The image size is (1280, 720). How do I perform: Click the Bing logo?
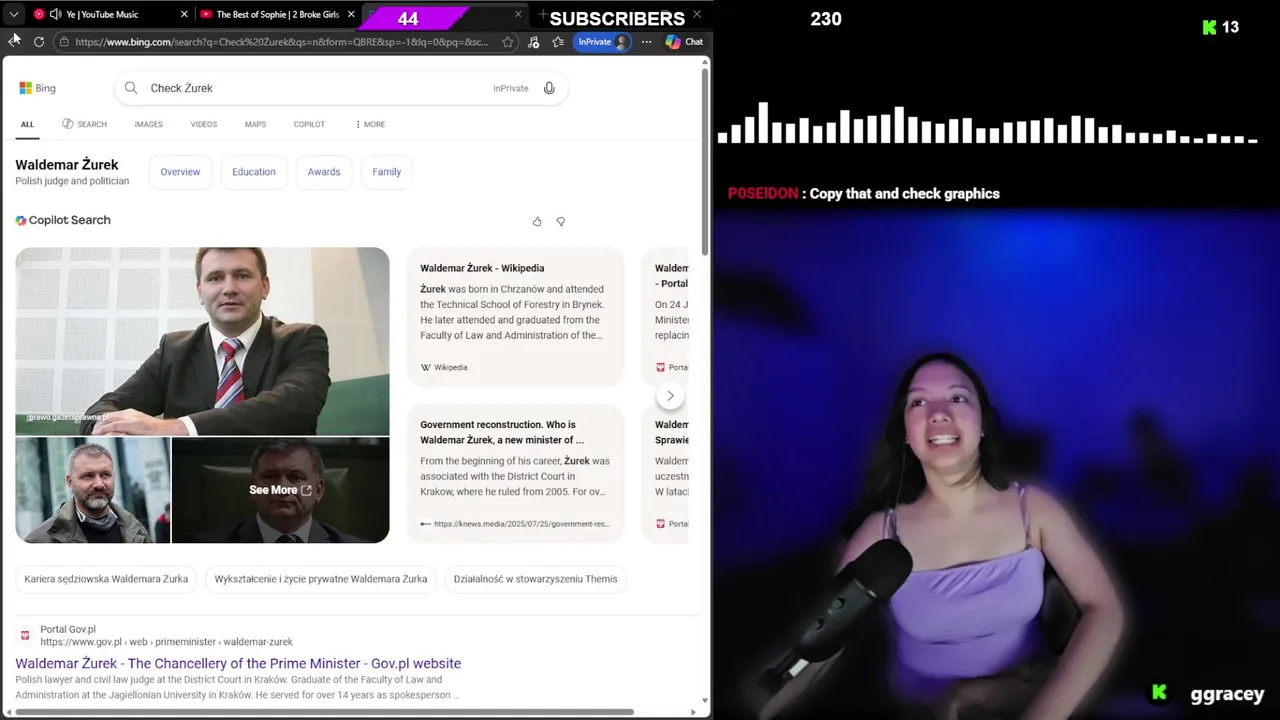click(x=38, y=88)
